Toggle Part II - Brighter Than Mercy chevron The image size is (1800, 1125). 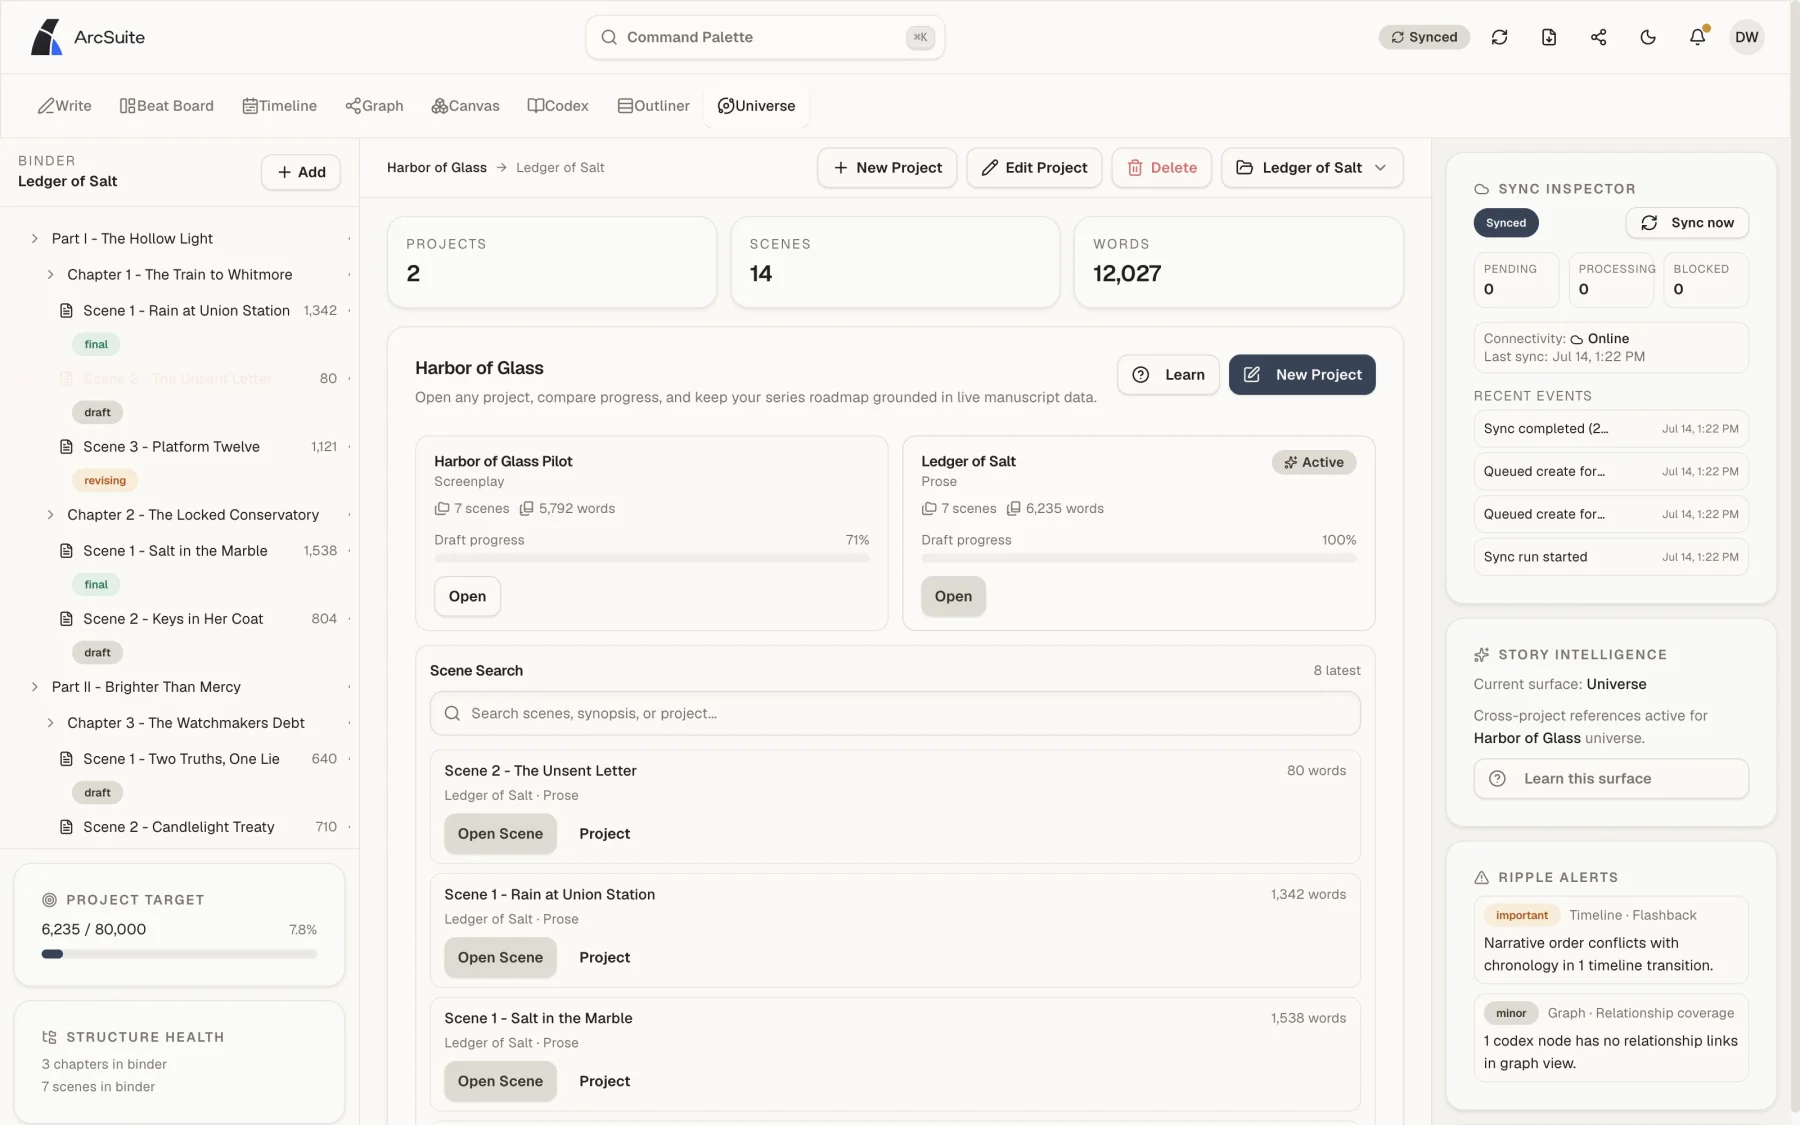tap(34, 687)
